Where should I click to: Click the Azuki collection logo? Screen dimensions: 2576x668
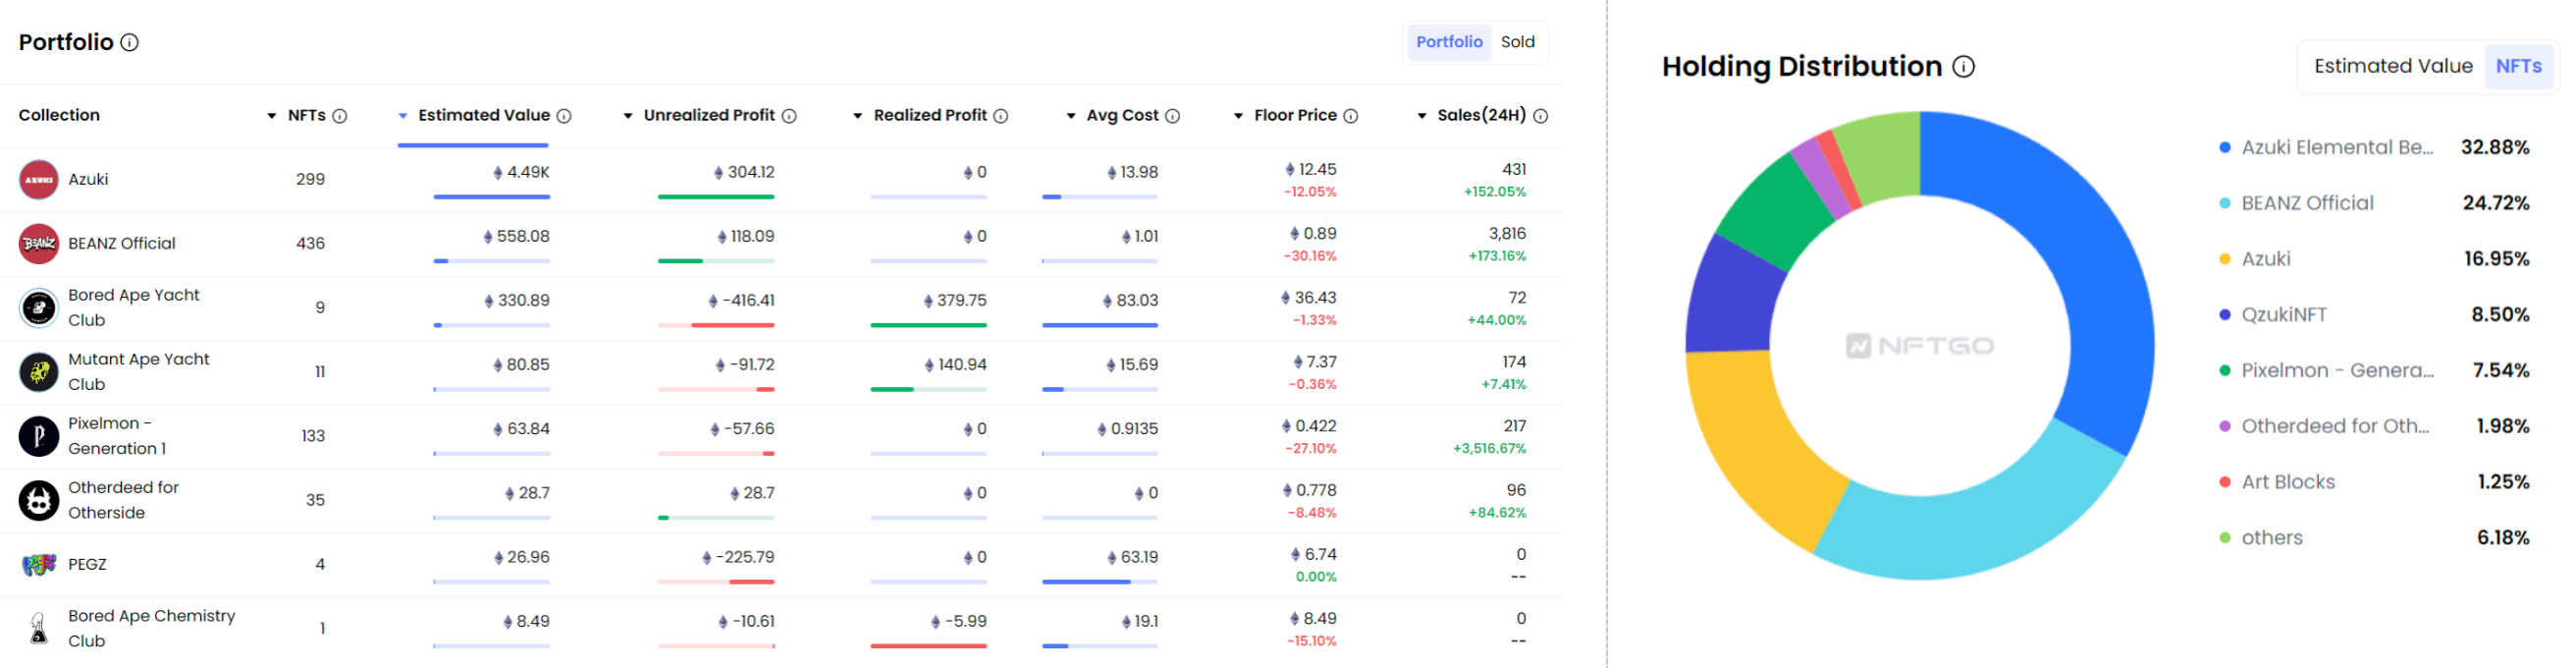point(39,180)
